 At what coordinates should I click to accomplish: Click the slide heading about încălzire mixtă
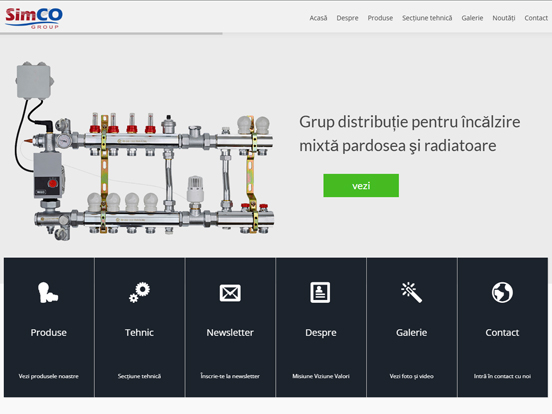409,134
